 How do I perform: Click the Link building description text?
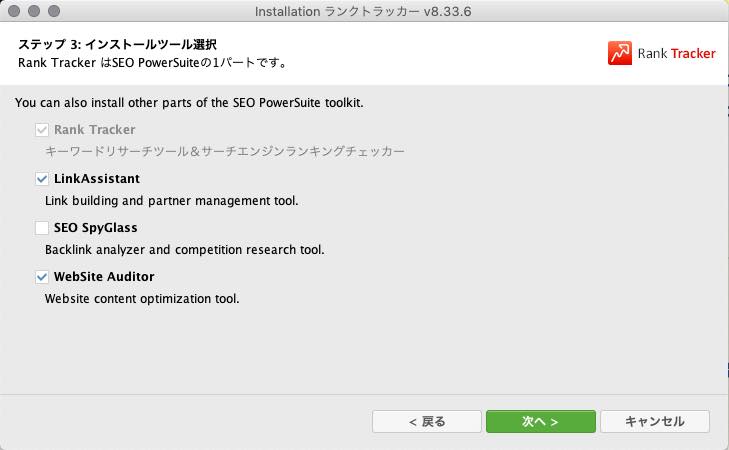click(172, 201)
